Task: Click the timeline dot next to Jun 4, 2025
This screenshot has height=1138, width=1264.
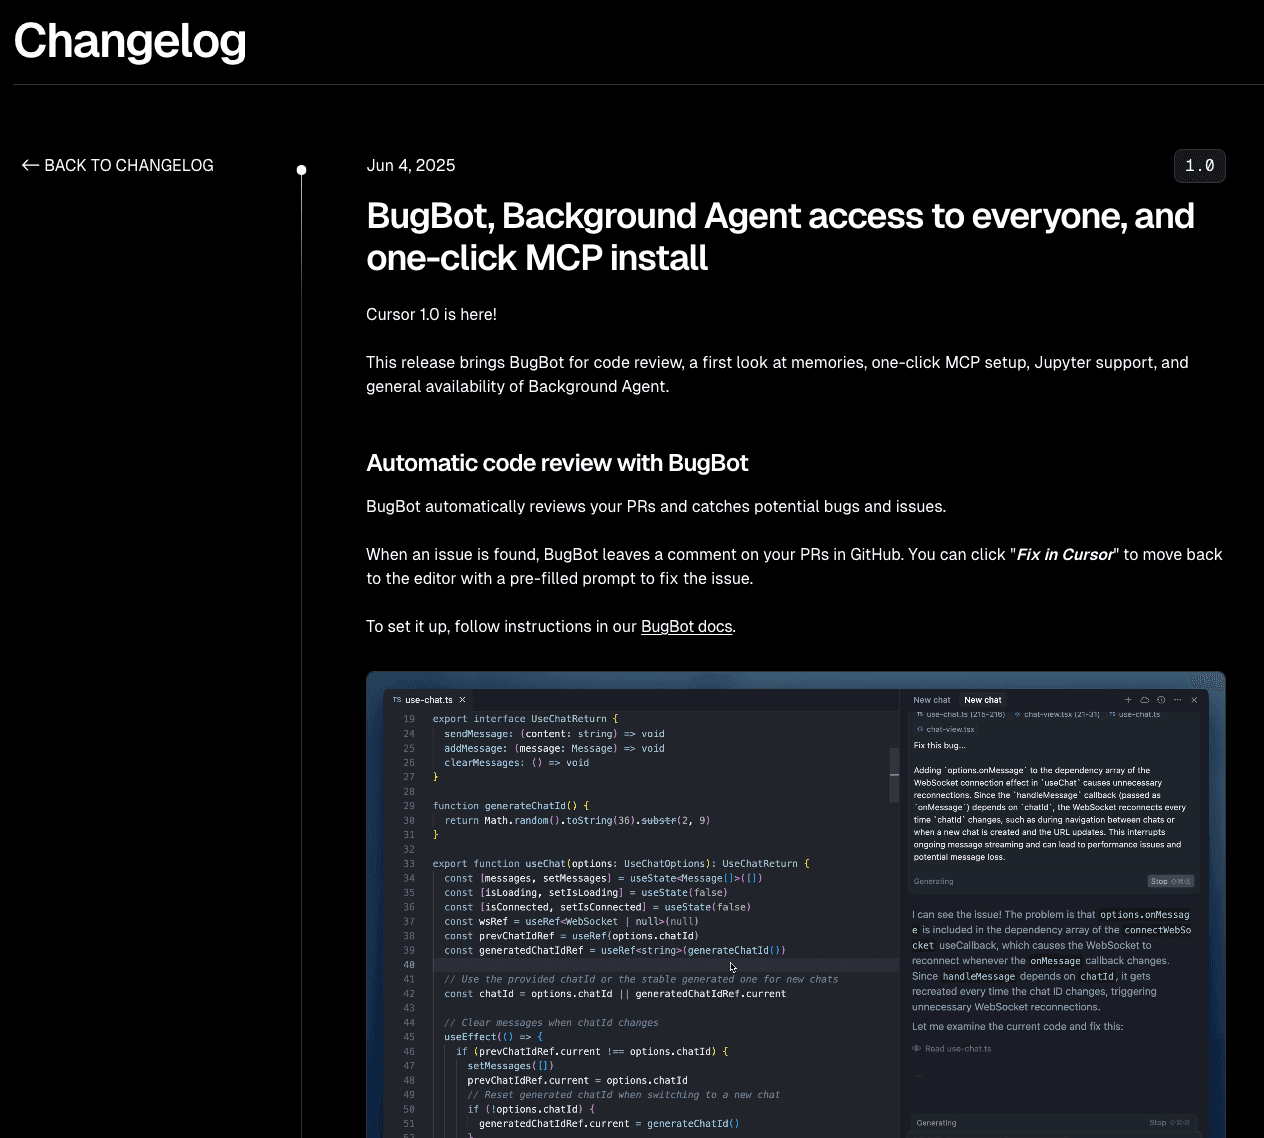Action: click(x=301, y=170)
